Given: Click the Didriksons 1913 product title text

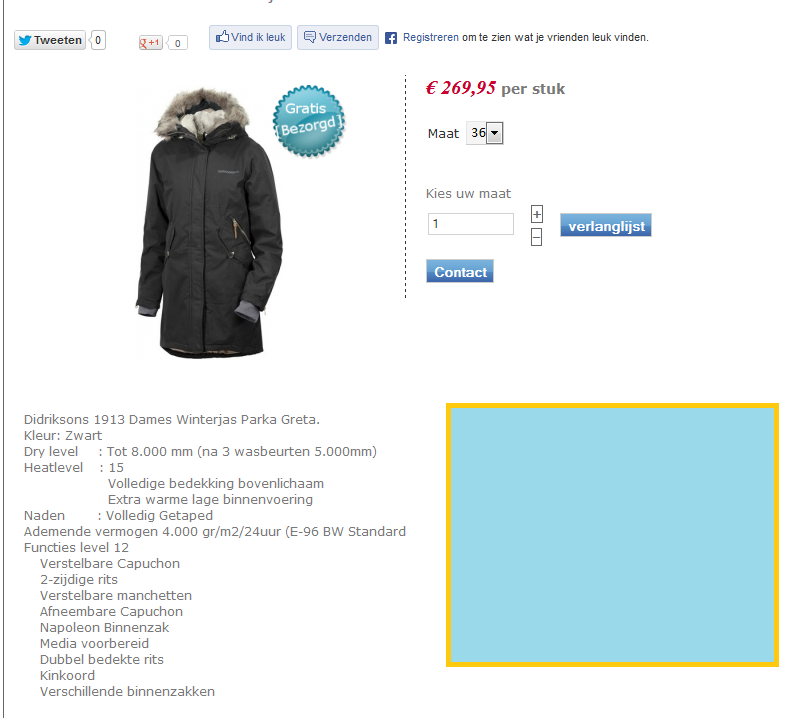Looking at the screenshot, I should (171, 419).
